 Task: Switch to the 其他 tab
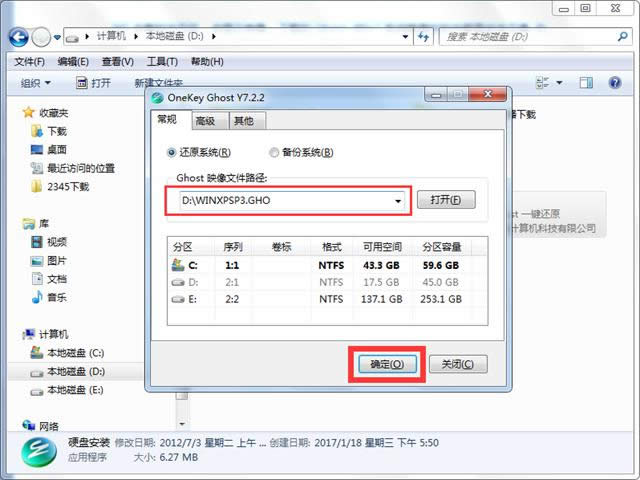point(242,121)
